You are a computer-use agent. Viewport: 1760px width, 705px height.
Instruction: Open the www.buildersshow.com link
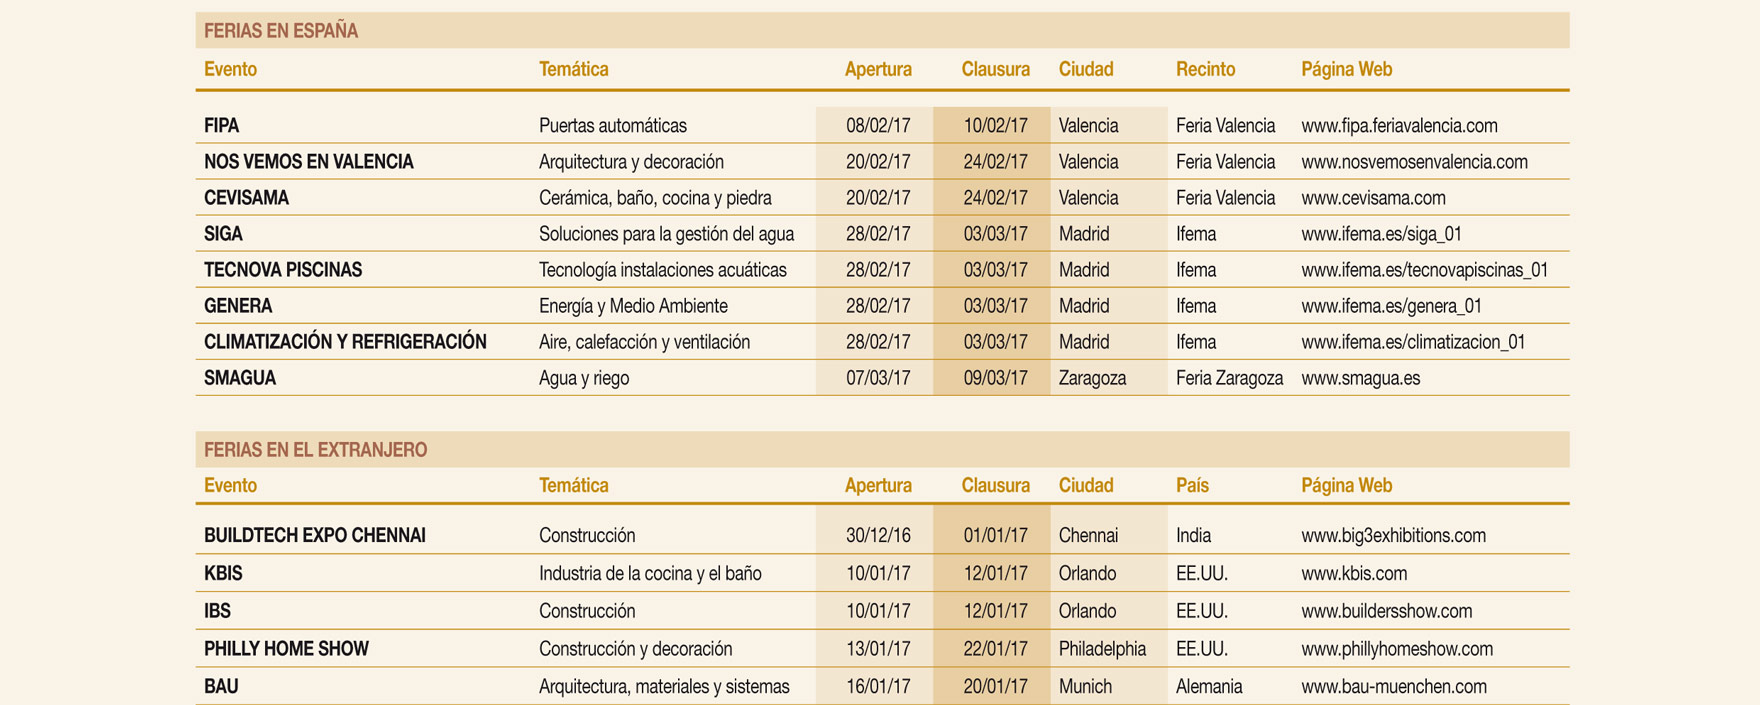1386,611
